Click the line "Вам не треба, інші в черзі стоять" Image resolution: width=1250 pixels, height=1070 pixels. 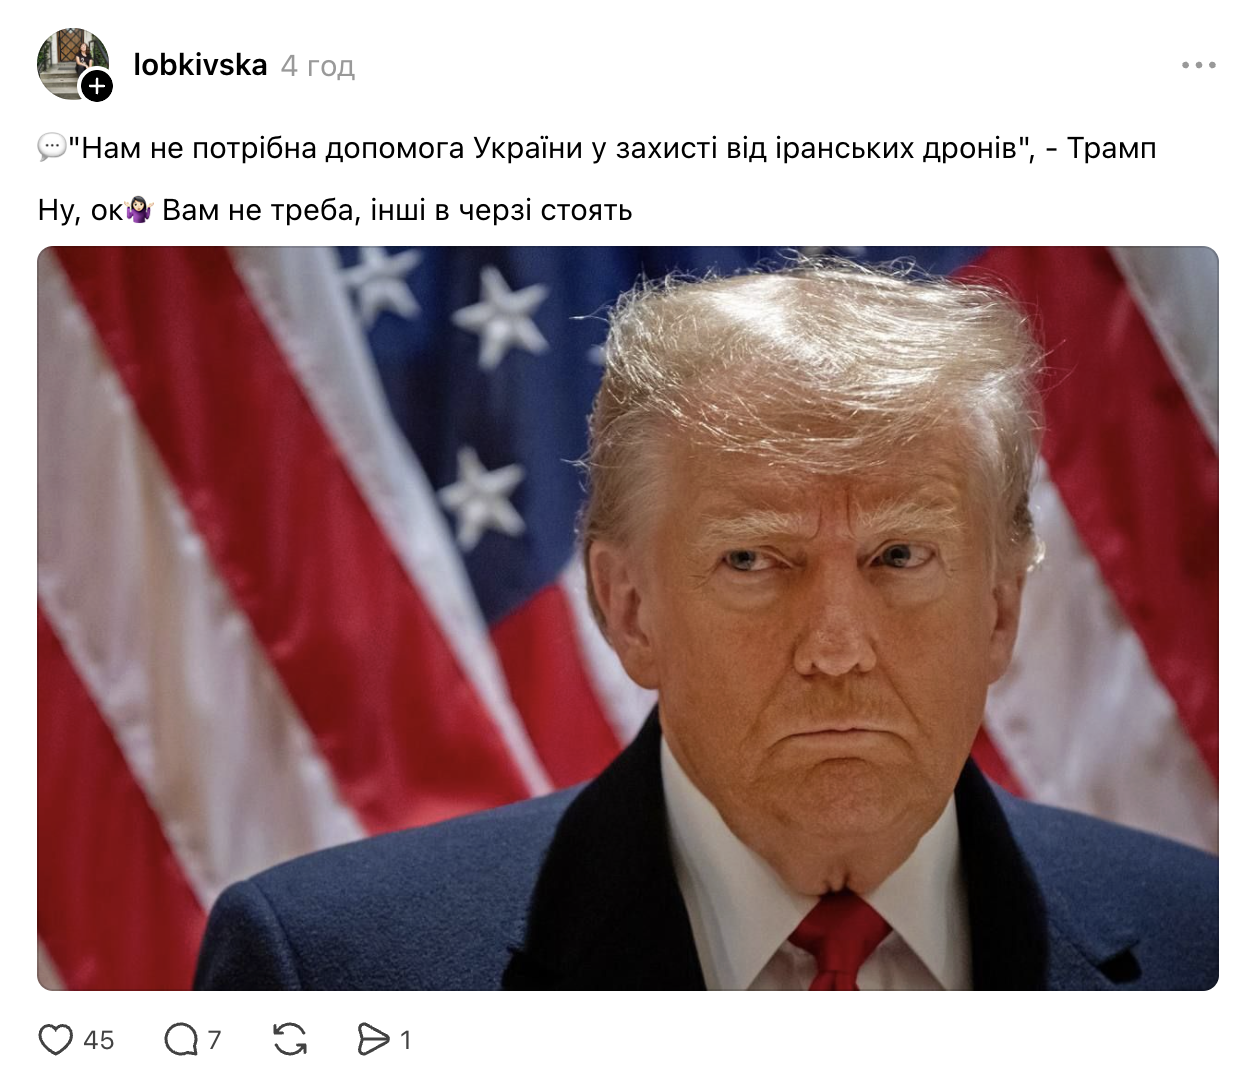[397, 210]
